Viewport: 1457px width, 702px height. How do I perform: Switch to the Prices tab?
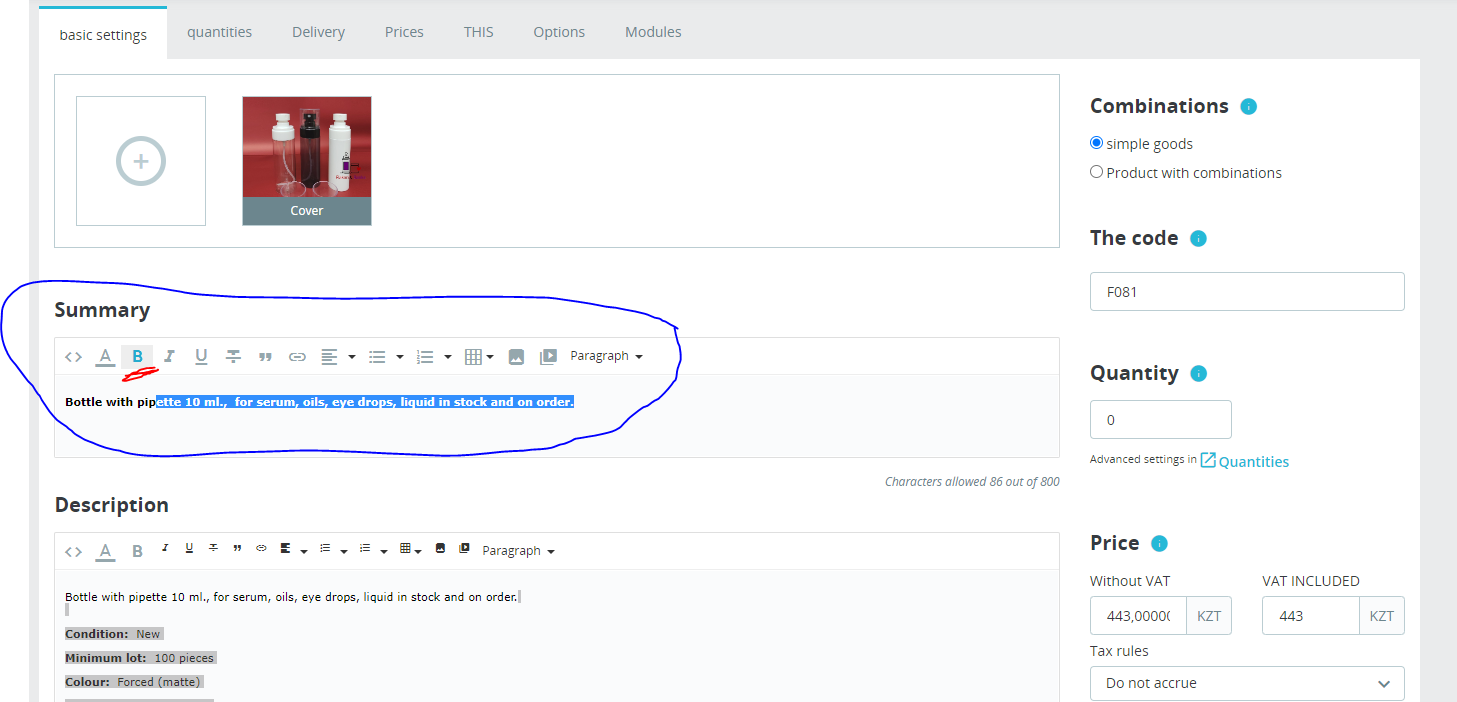coord(404,32)
